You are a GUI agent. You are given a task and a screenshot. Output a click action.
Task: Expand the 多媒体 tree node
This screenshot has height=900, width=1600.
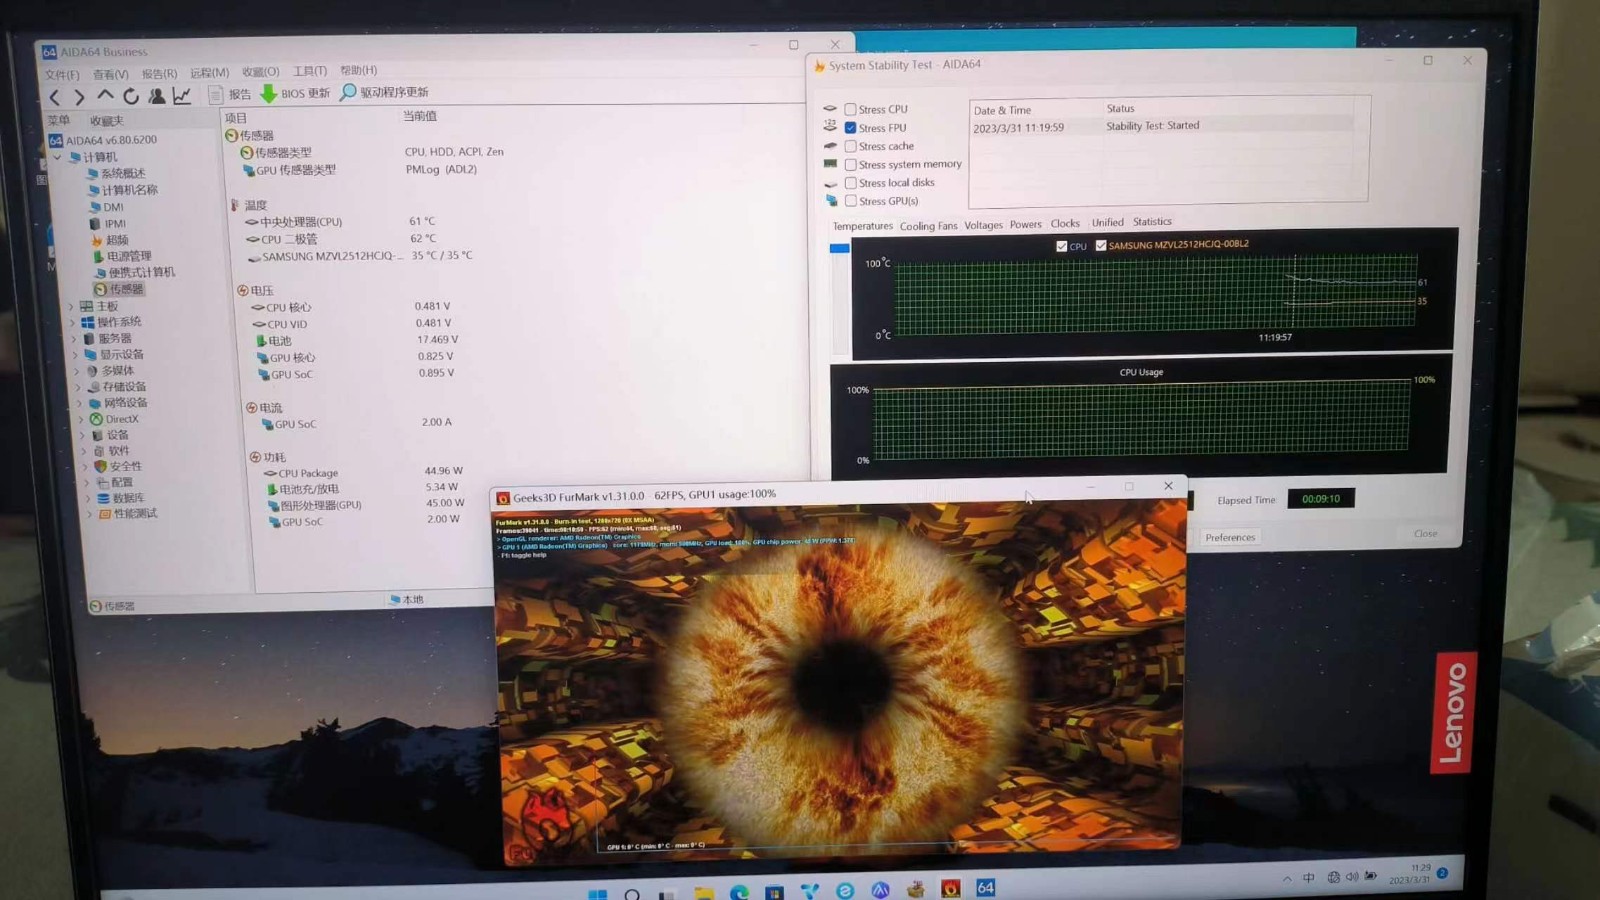point(78,371)
